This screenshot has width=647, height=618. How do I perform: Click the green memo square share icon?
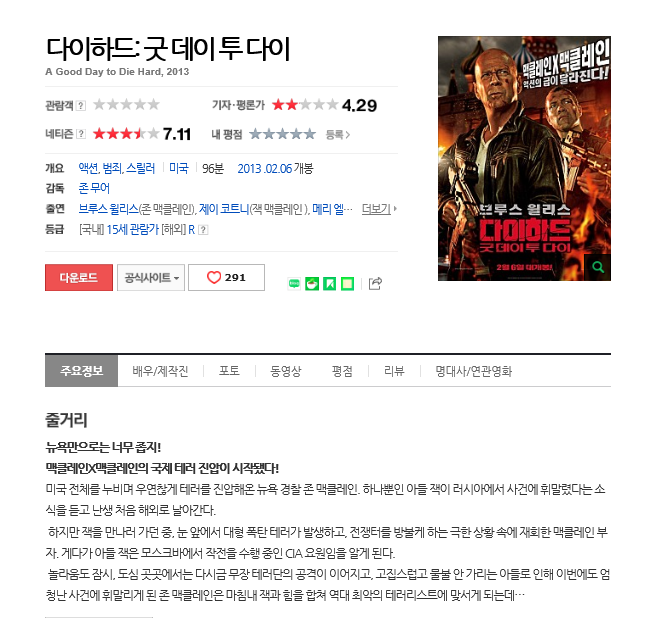pyautogui.click(x=347, y=284)
